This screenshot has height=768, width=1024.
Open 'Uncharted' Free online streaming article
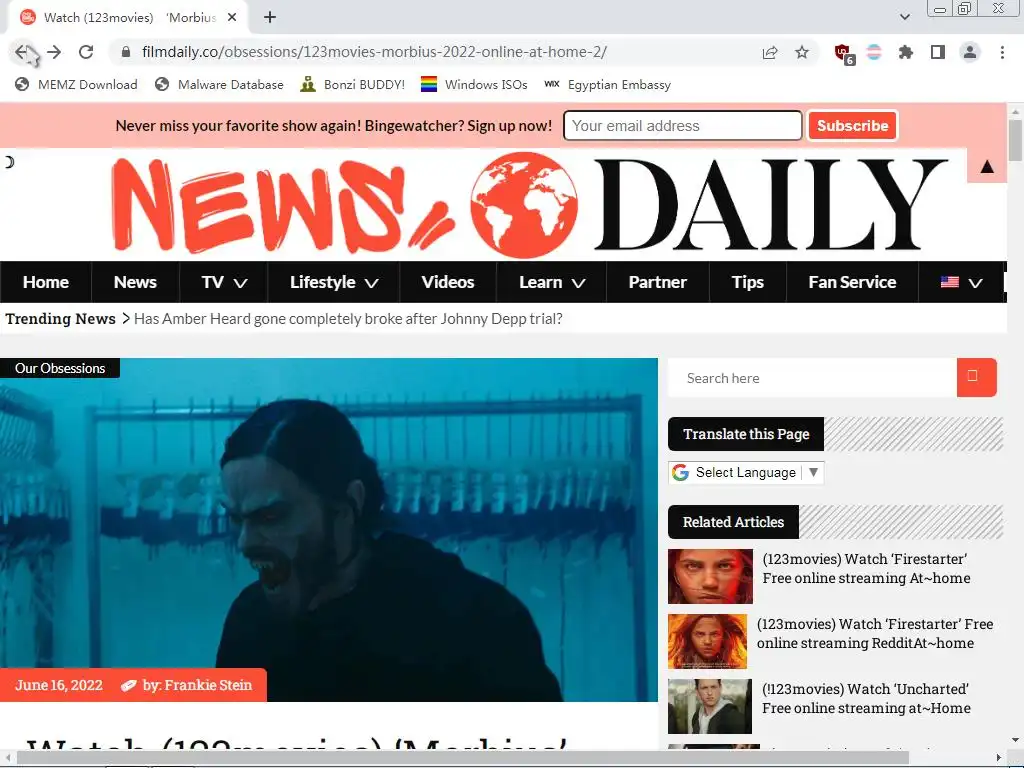(866, 698)
